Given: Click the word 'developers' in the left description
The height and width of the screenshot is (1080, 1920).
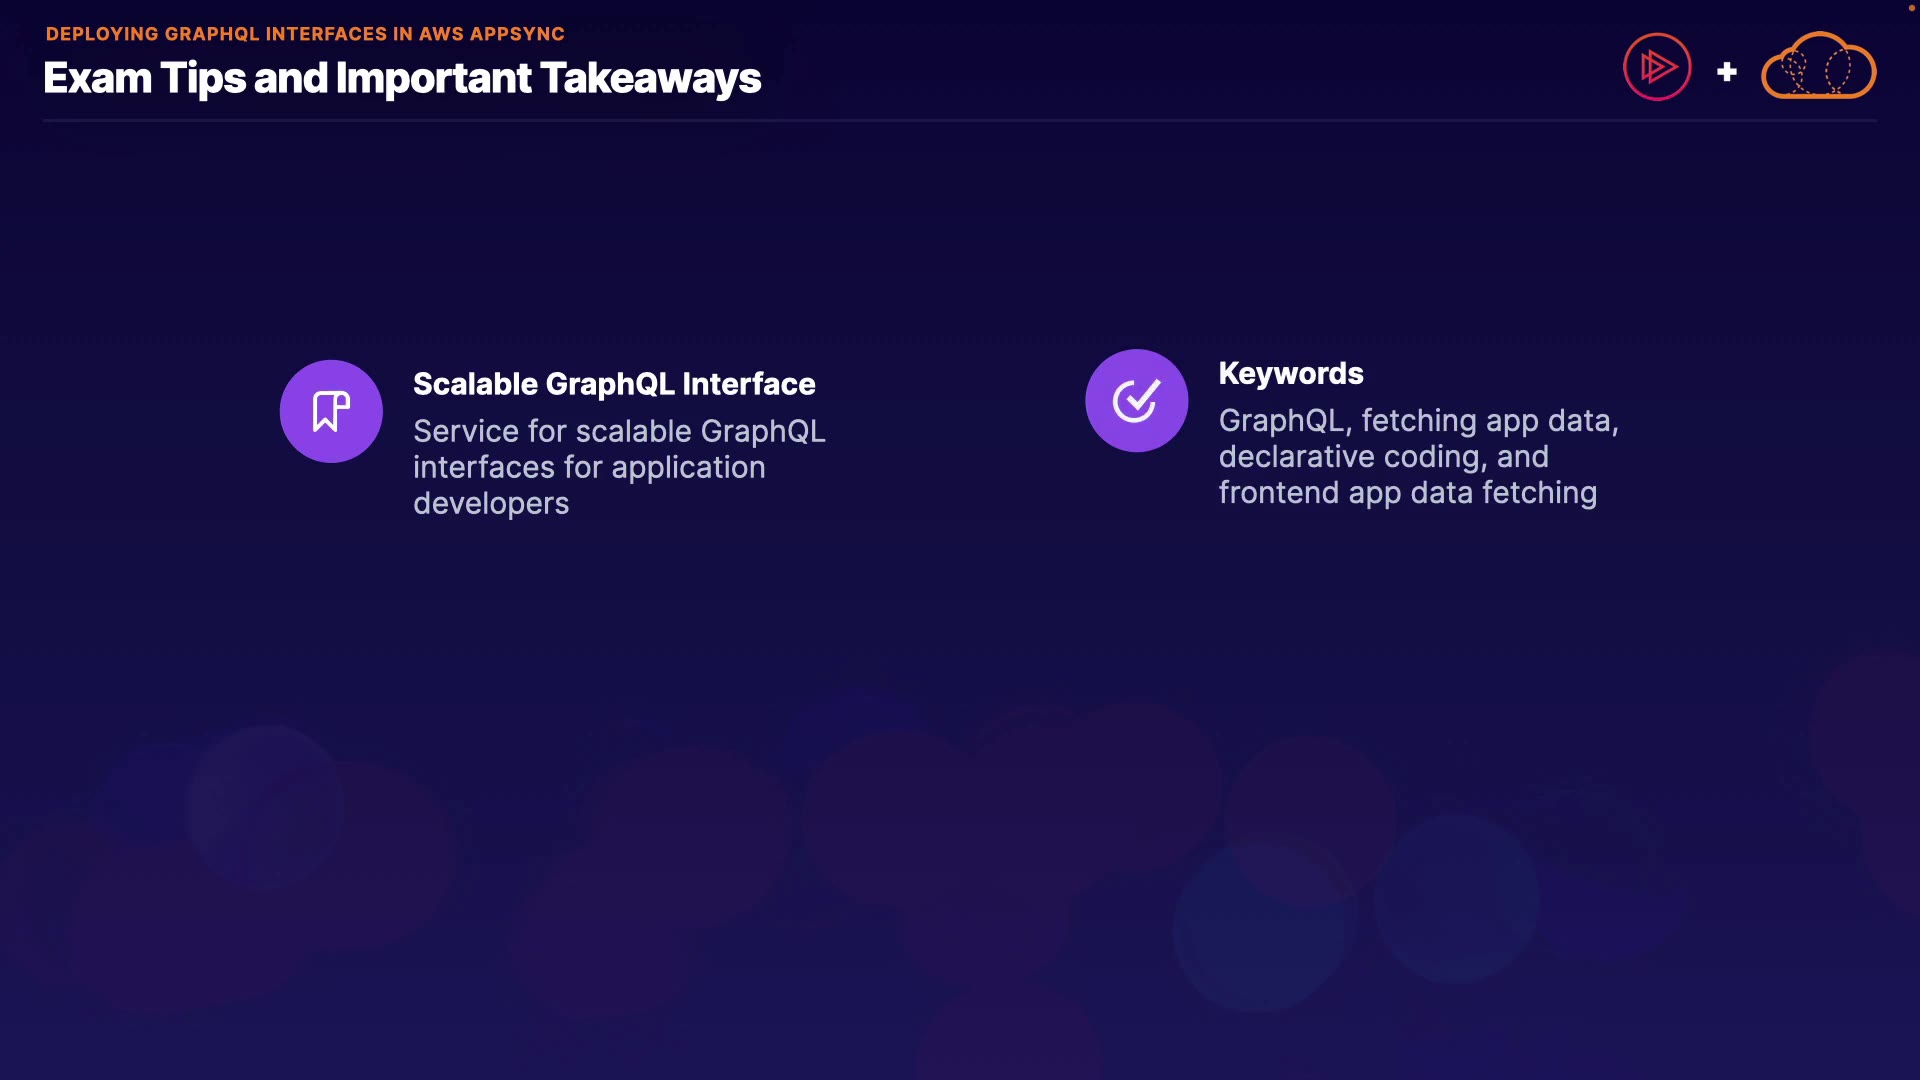Looking at the screenshot, I should click(491, 503).
